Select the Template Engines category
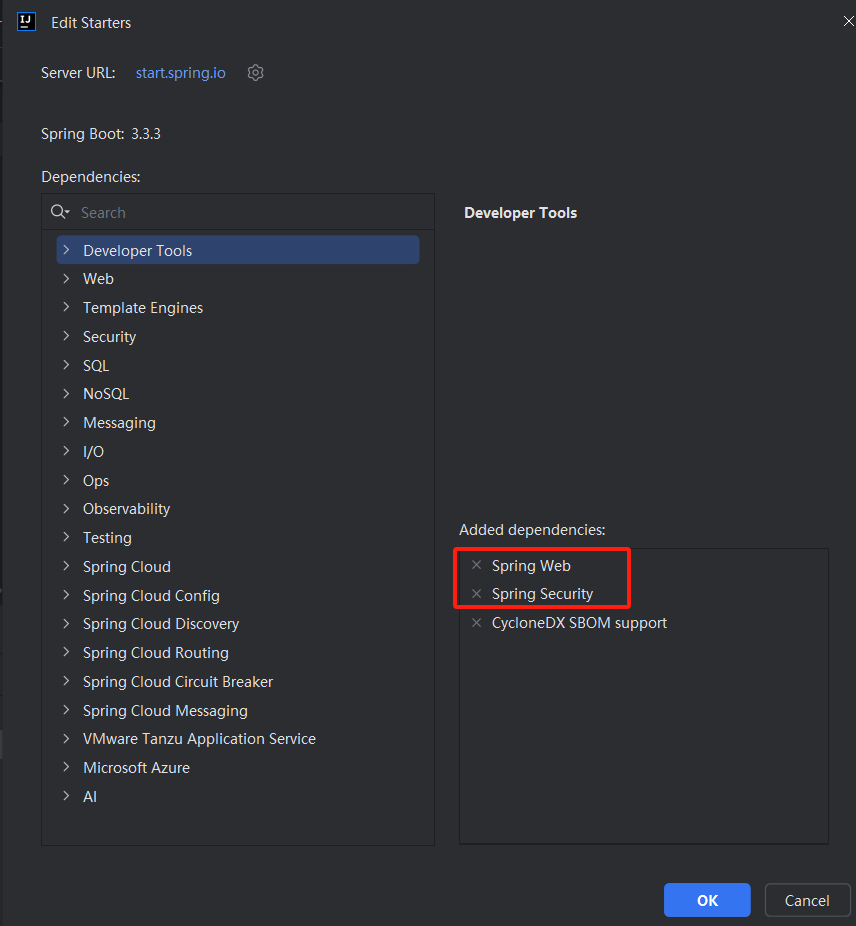Viewport: 856px width, 926px height. pyautogui.click(x=143, y=308)
